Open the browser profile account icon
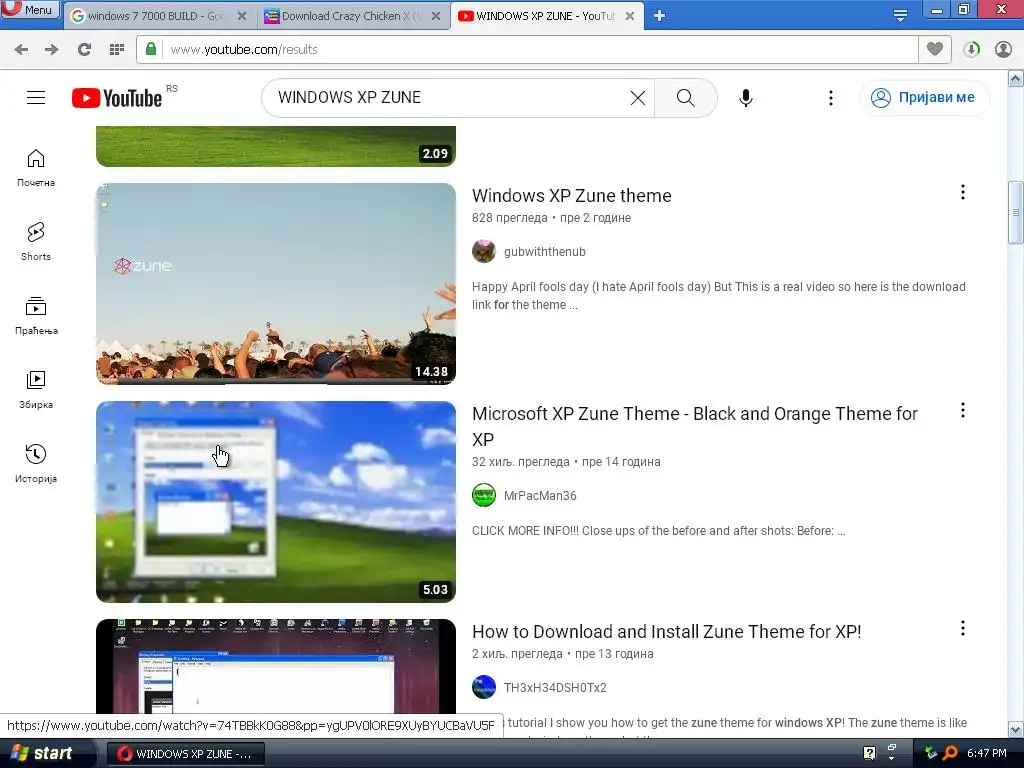Screen dimensions: 1024x768 click(1003, 50)
